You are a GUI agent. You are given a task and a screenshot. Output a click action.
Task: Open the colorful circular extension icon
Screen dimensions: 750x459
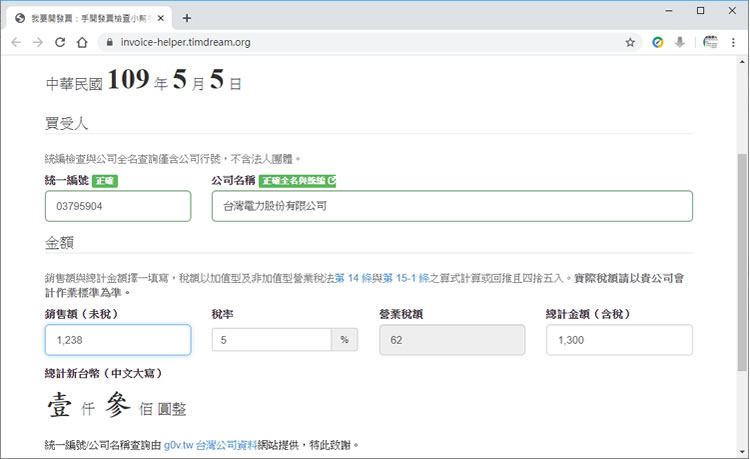tap(658, 42)
